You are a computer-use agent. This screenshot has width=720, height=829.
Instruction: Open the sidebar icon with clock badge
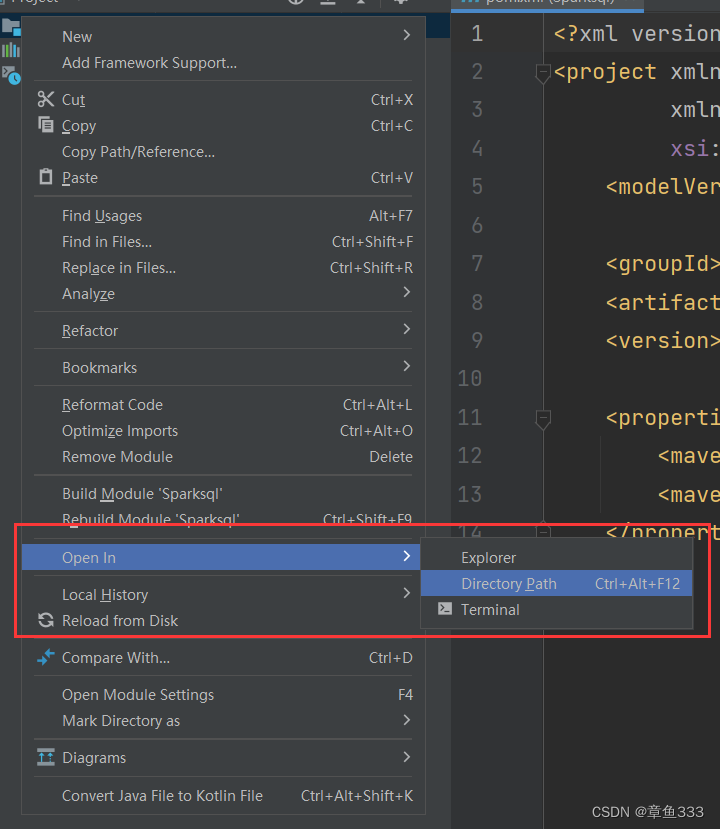[11, 75]
